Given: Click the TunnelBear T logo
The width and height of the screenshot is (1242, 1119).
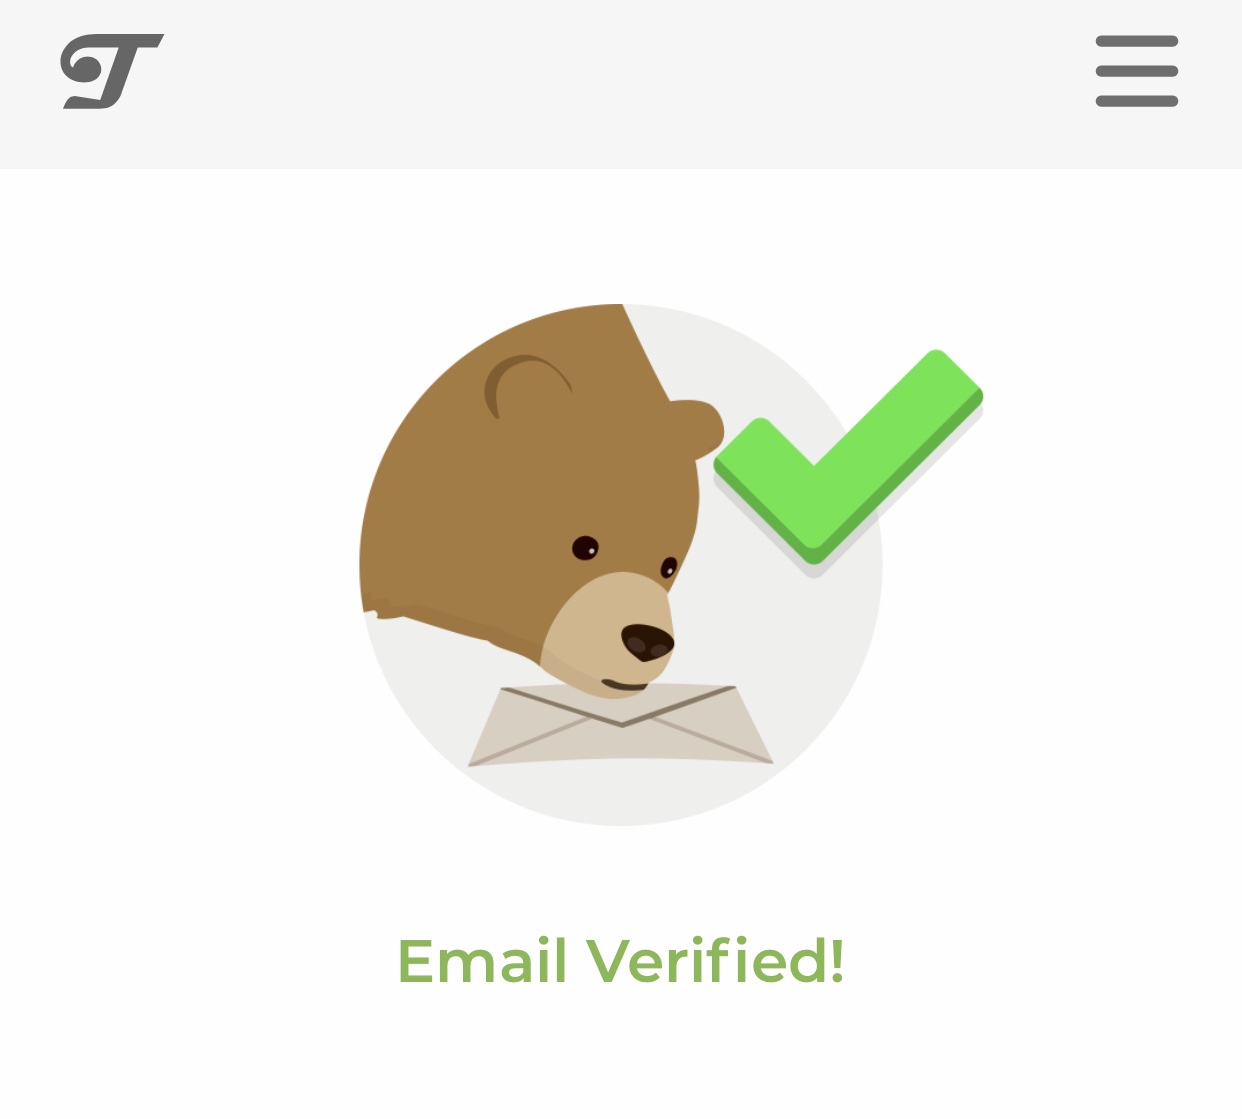Looking at the screenshot, I should pyautogui.click(x=111, y=71).
